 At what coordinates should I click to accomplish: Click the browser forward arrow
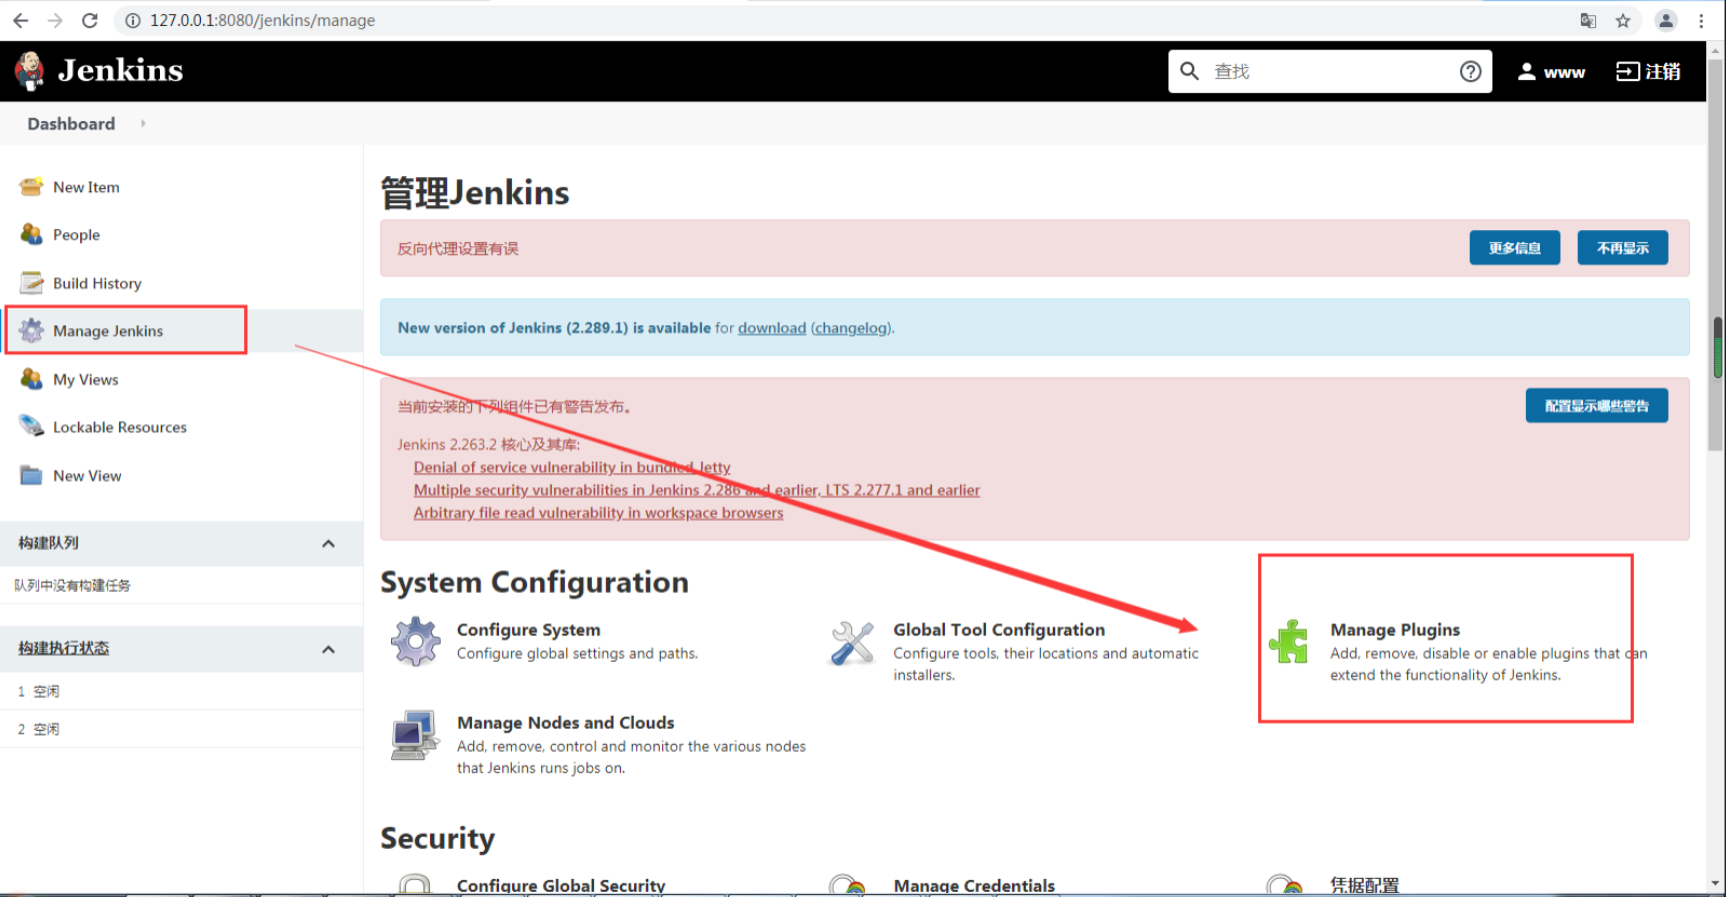[x=55, y=20]
